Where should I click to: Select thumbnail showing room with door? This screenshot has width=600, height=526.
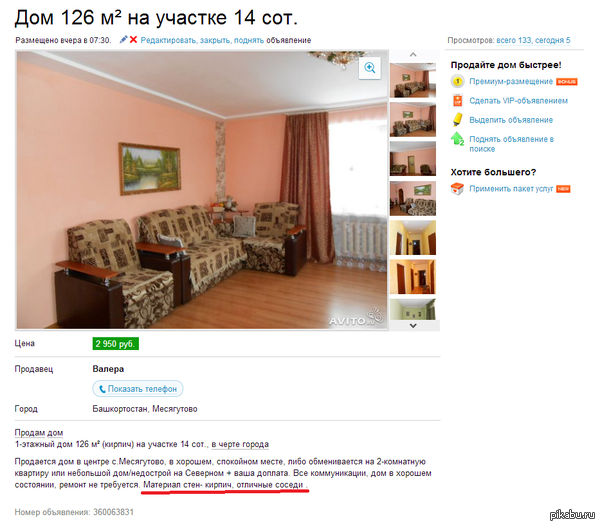pyautogui.click(x=413, y=159)
